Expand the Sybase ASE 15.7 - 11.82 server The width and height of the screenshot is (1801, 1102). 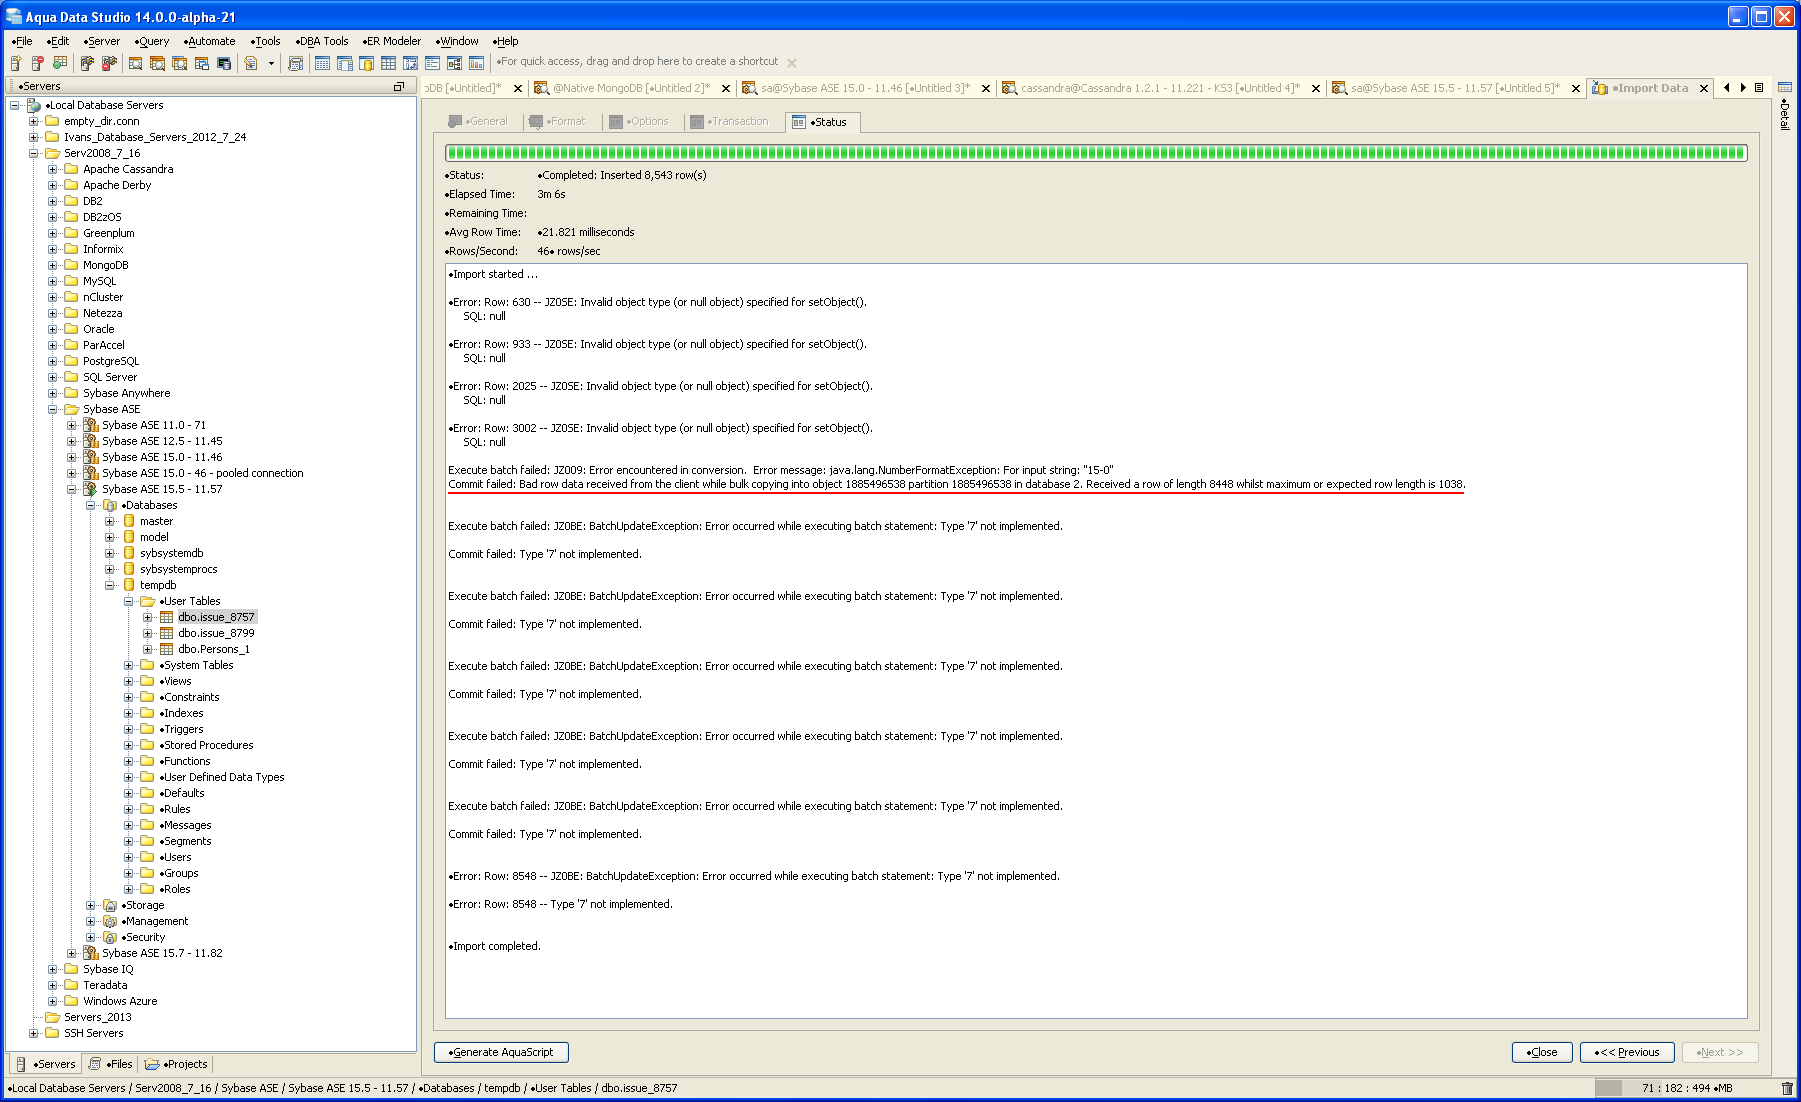(72, 953)
